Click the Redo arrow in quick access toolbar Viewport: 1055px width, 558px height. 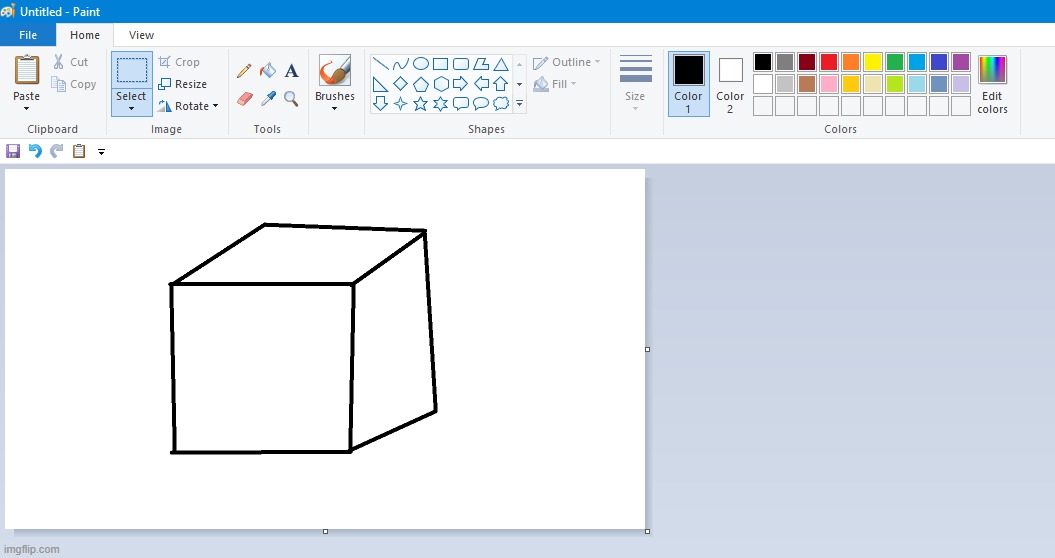57,151
